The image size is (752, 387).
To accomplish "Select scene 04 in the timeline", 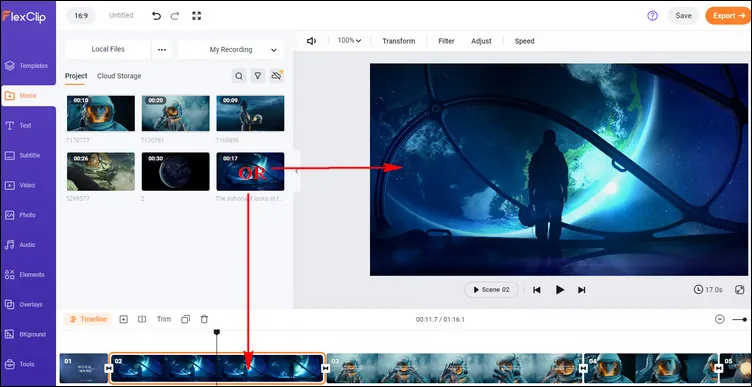I will pos(651,368).
